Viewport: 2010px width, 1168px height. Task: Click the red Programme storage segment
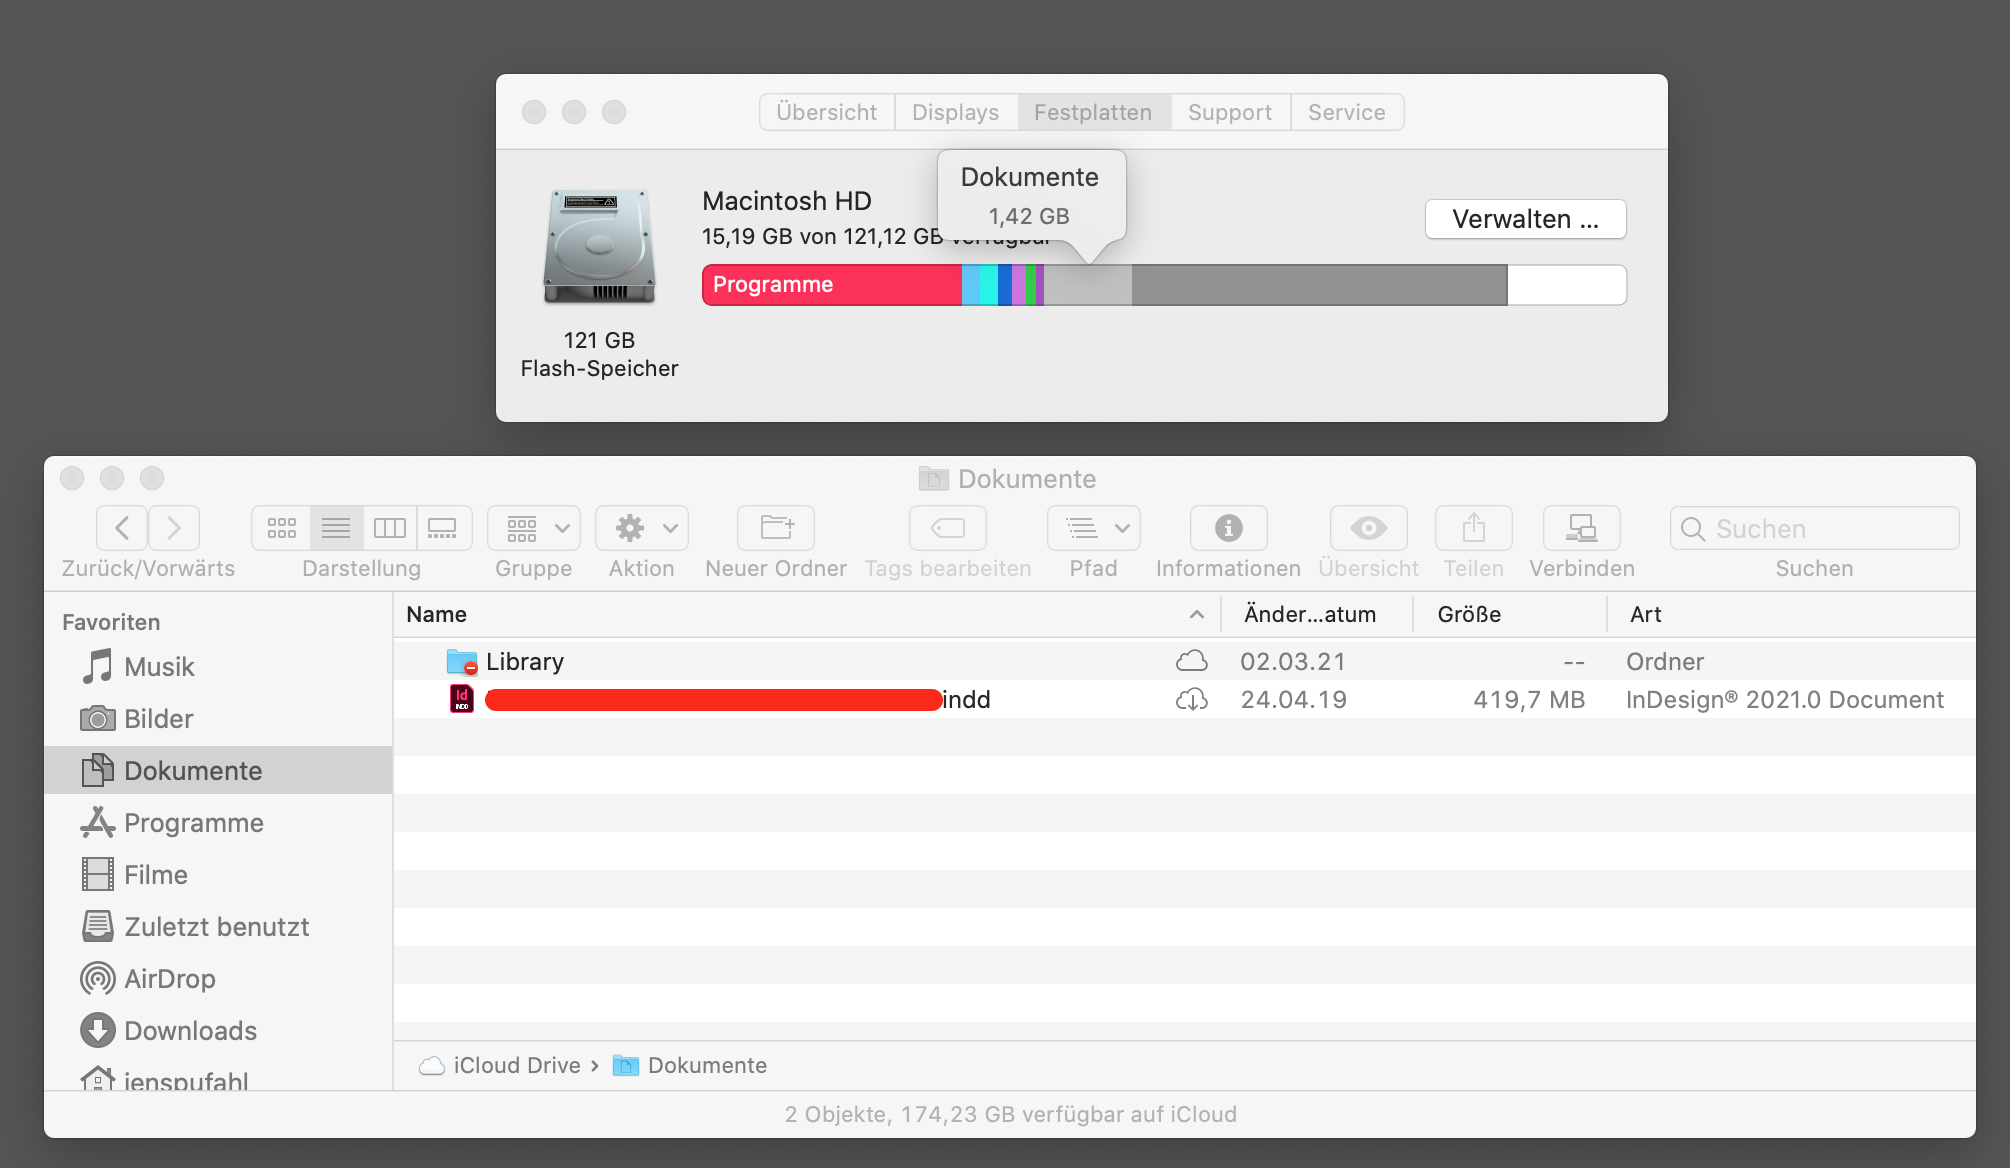click(x=830, y=285)
